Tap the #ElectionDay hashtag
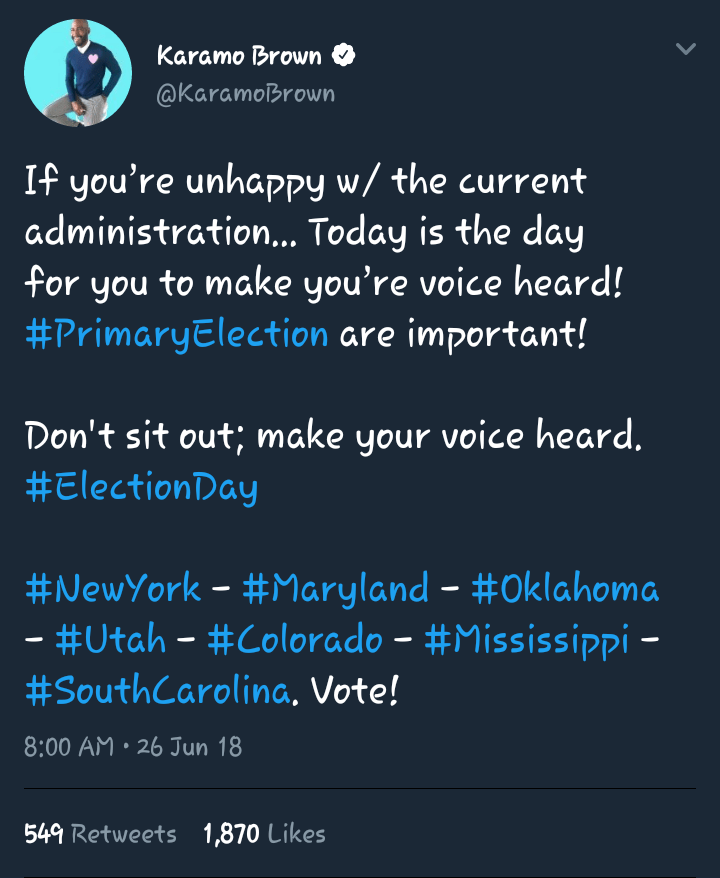The height and width of the screenshot is (878, 720). pos(141,487)
